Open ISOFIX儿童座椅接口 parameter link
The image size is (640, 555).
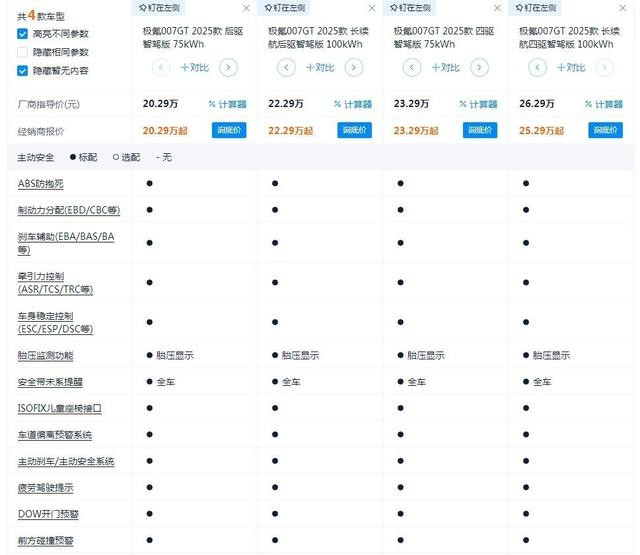60,408
